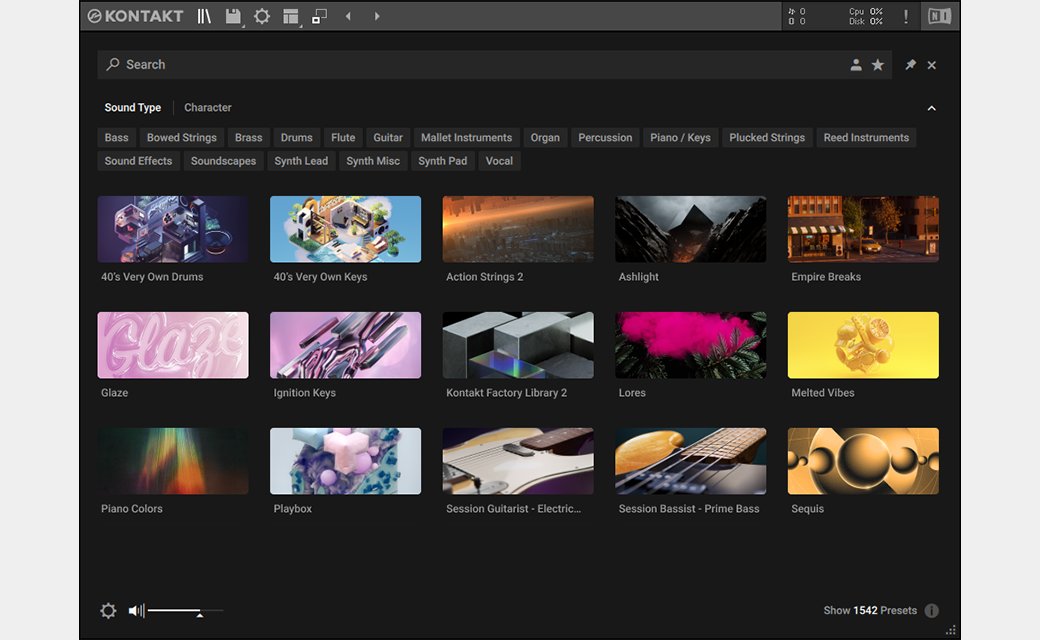Filter by Bass tag
This screenshot has width=1040, height=640.
pyautogui.click(x=116, y=138)
